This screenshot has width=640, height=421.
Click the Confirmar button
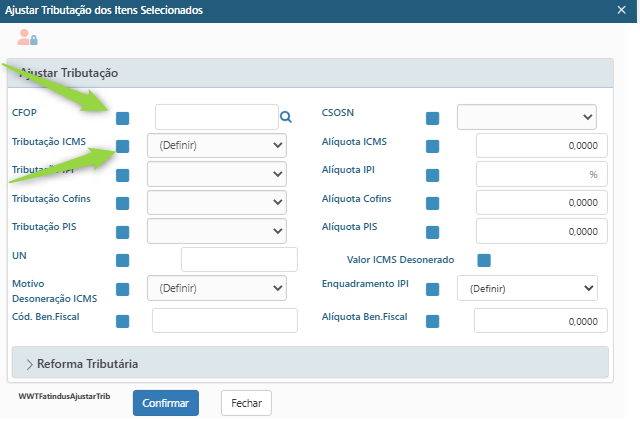click(166, 403)
